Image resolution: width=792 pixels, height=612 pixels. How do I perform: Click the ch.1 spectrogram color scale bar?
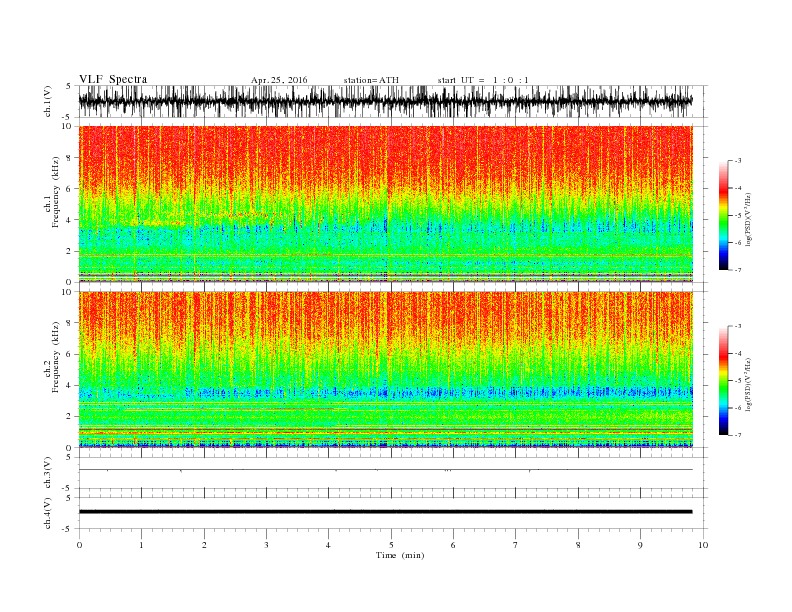coord(723,216)
